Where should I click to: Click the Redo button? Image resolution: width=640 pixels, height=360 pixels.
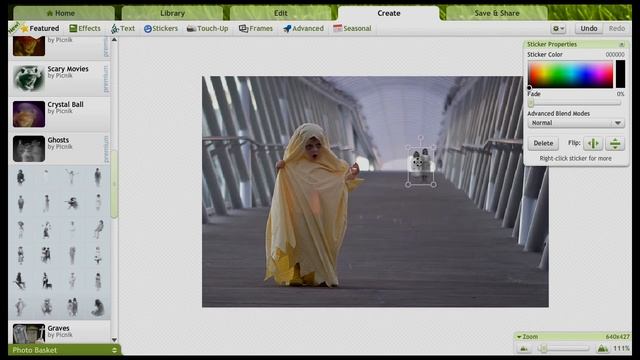[x=616, y=29]
